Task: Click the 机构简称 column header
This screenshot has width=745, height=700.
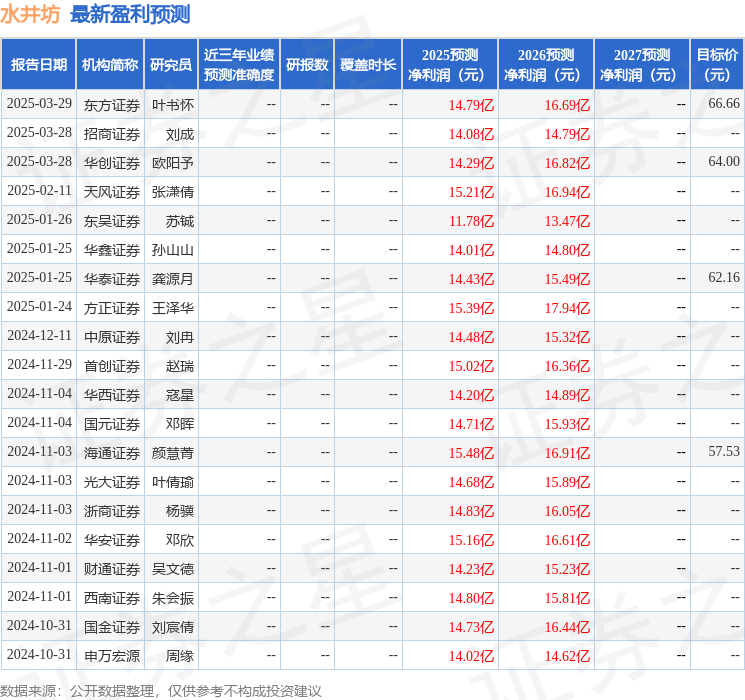Action: 110,65
